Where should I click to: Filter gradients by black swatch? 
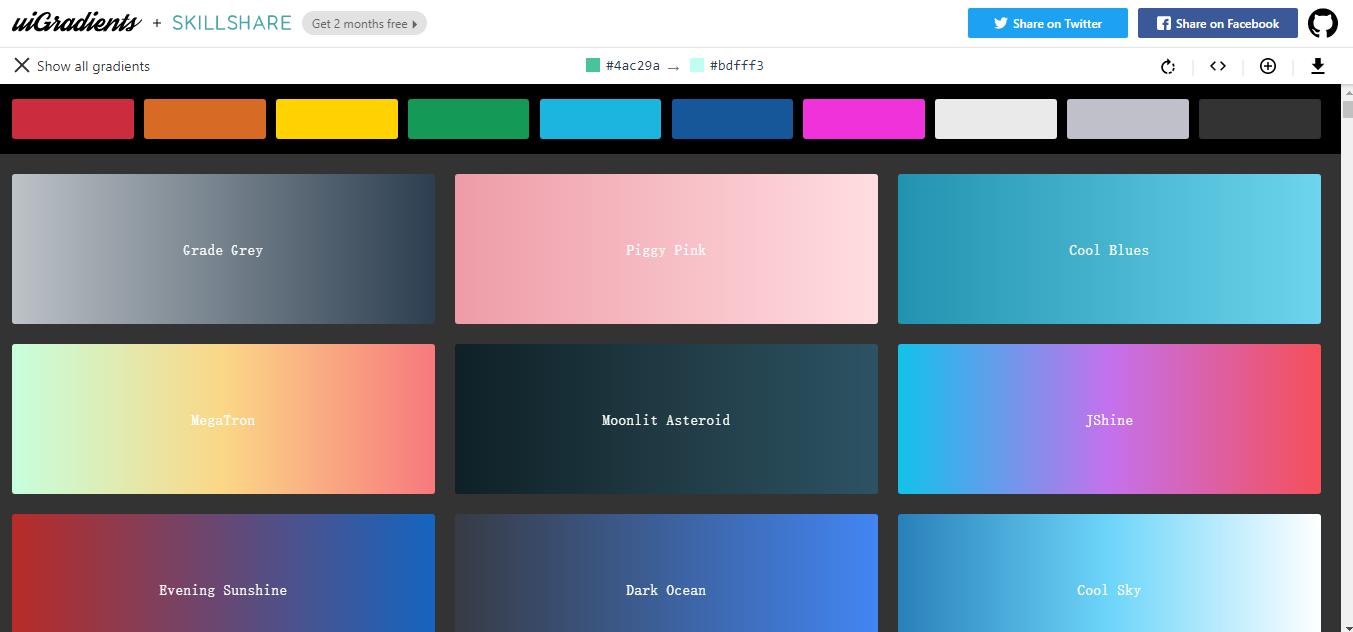[1260, 119]
